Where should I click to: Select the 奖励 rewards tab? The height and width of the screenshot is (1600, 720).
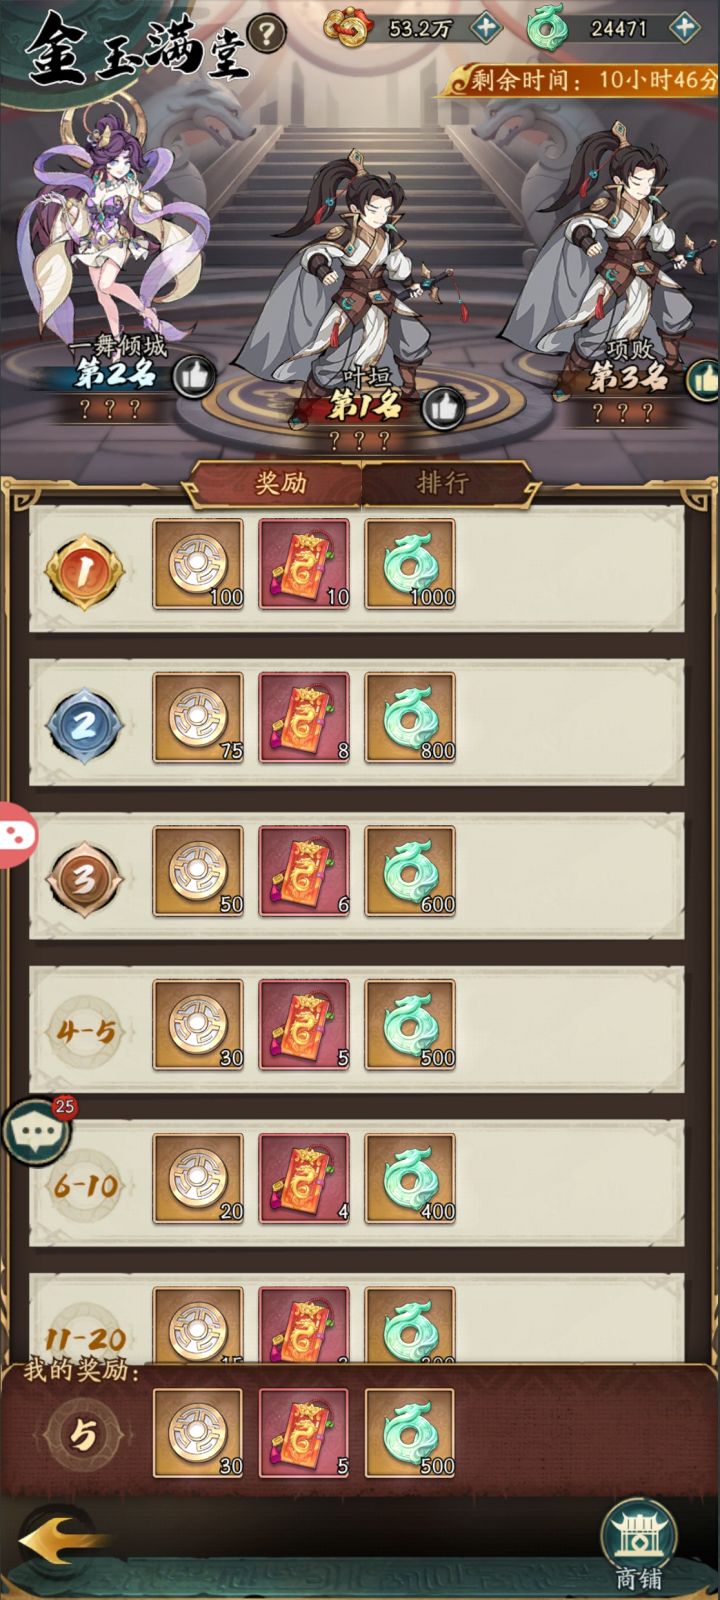click(x=279, y=484)
